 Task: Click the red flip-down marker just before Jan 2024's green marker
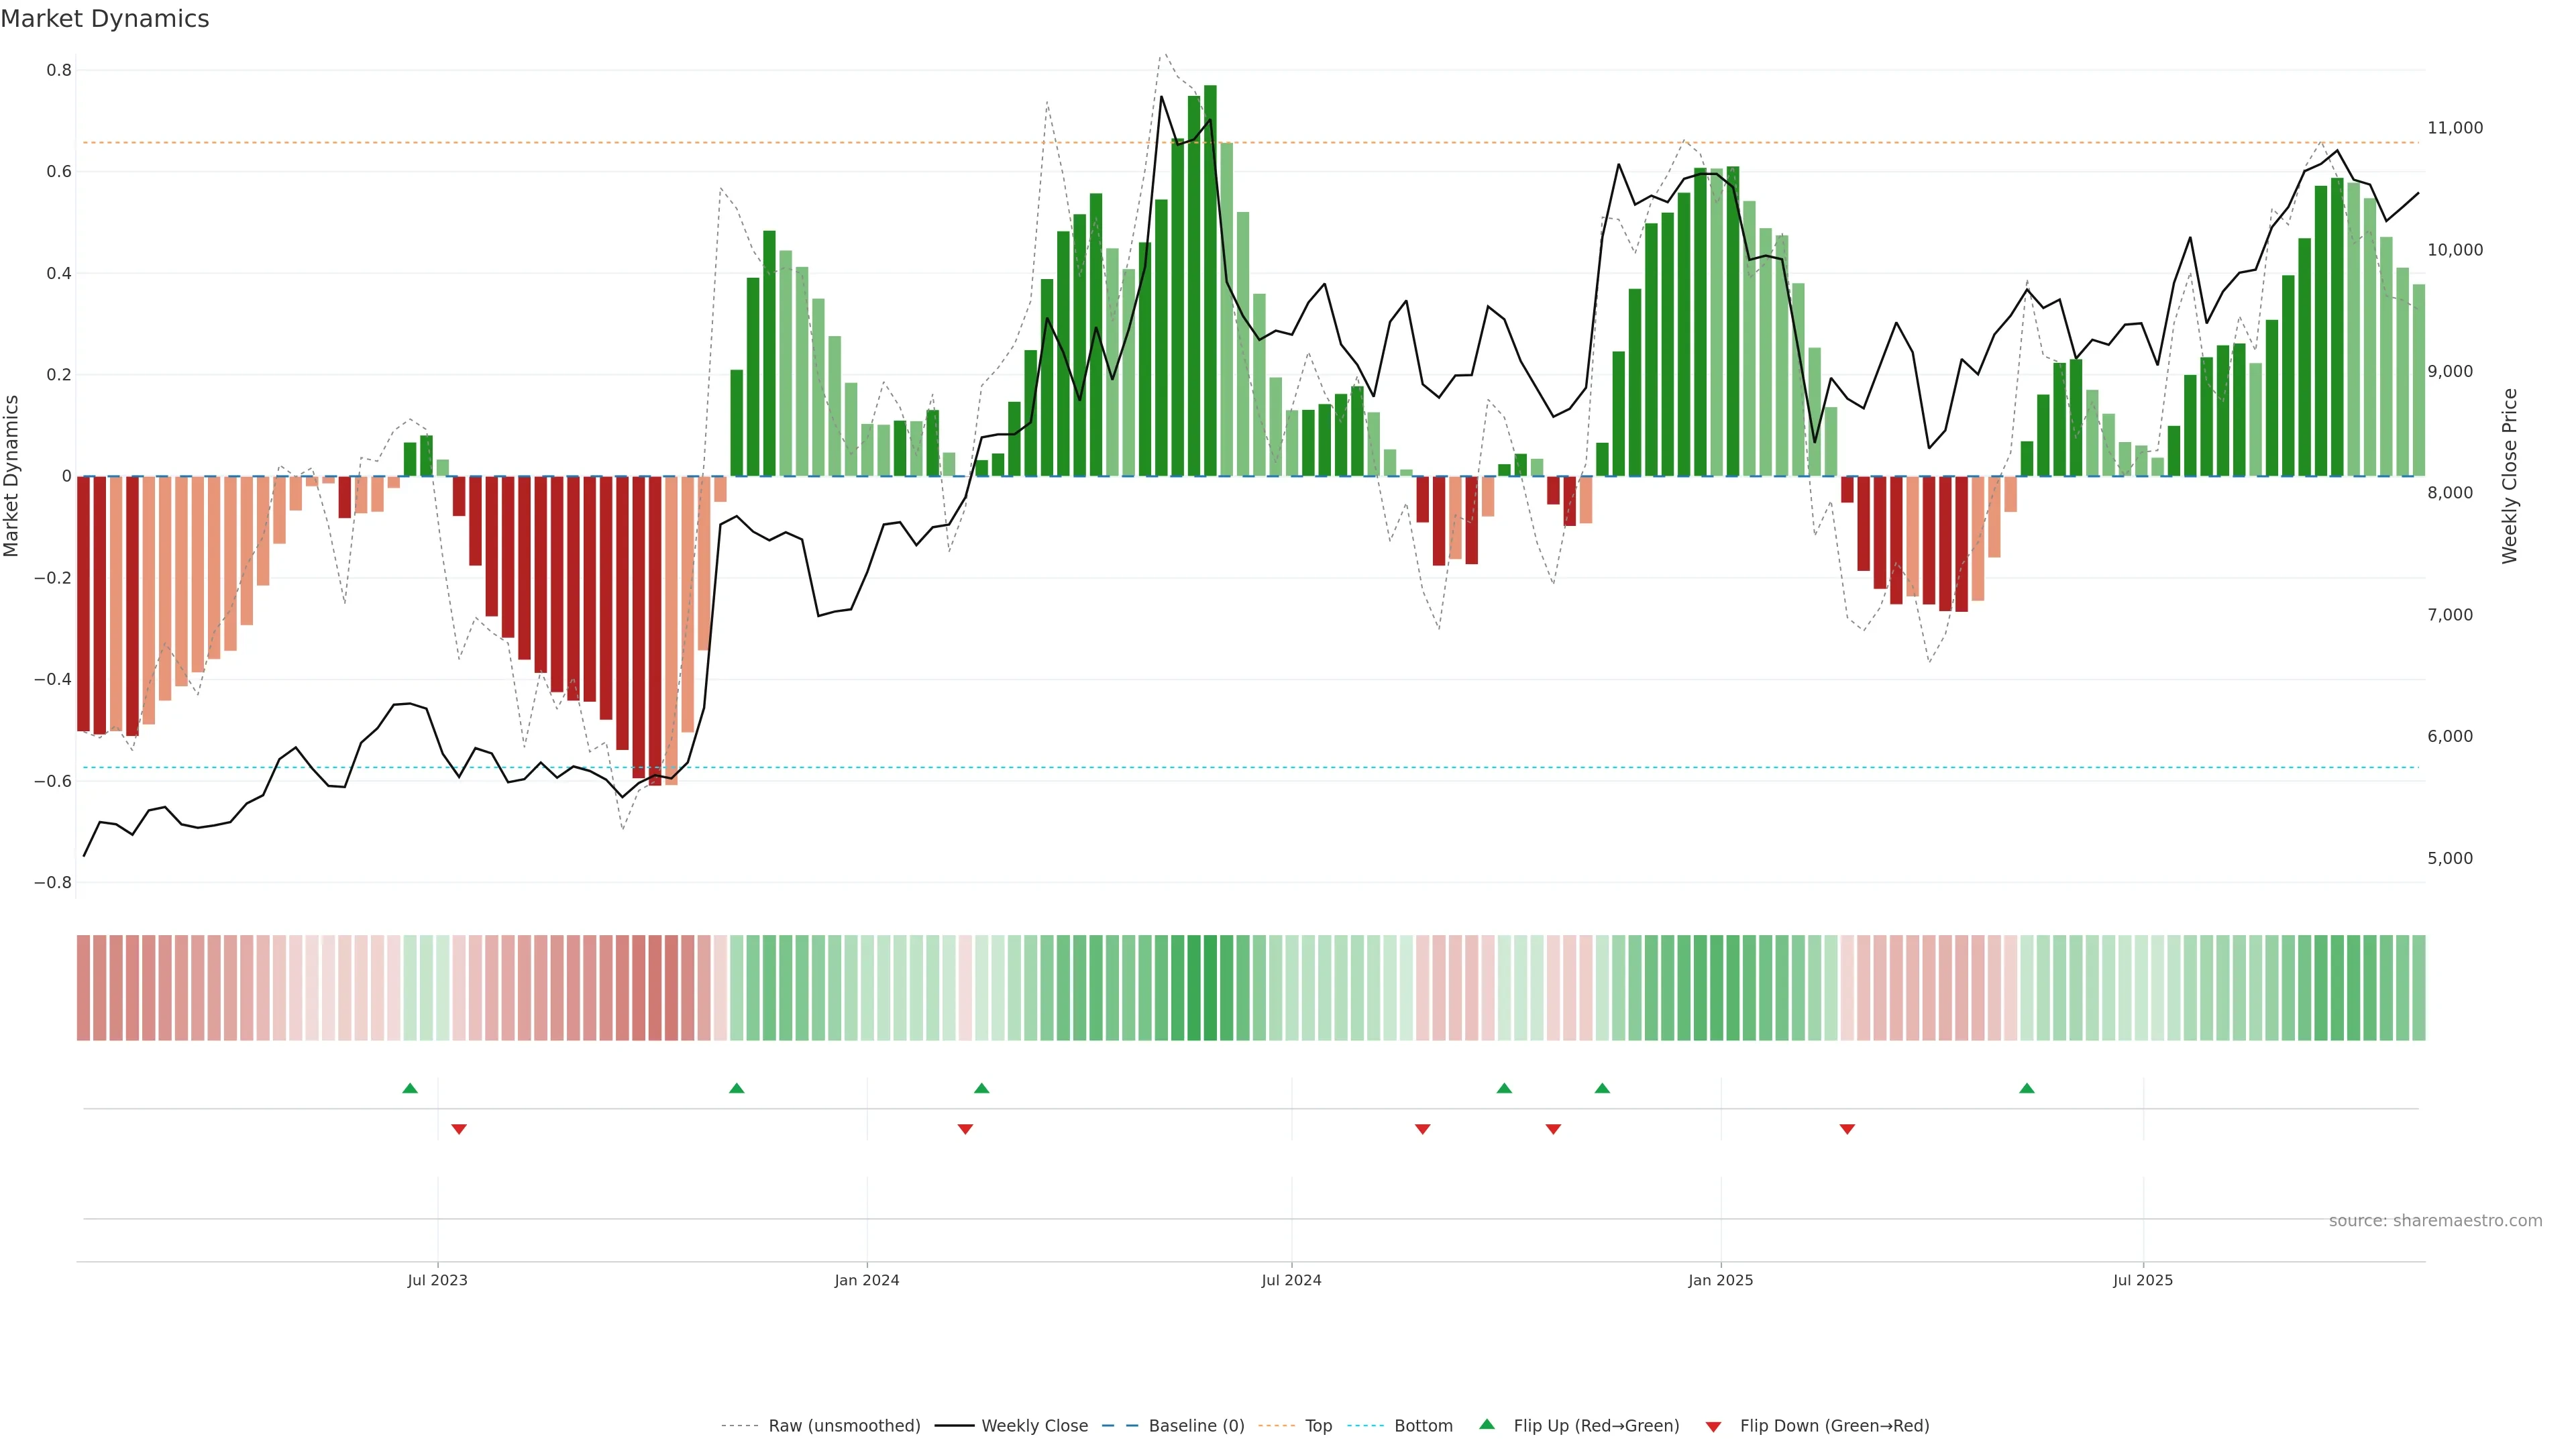click(965, 1129)
